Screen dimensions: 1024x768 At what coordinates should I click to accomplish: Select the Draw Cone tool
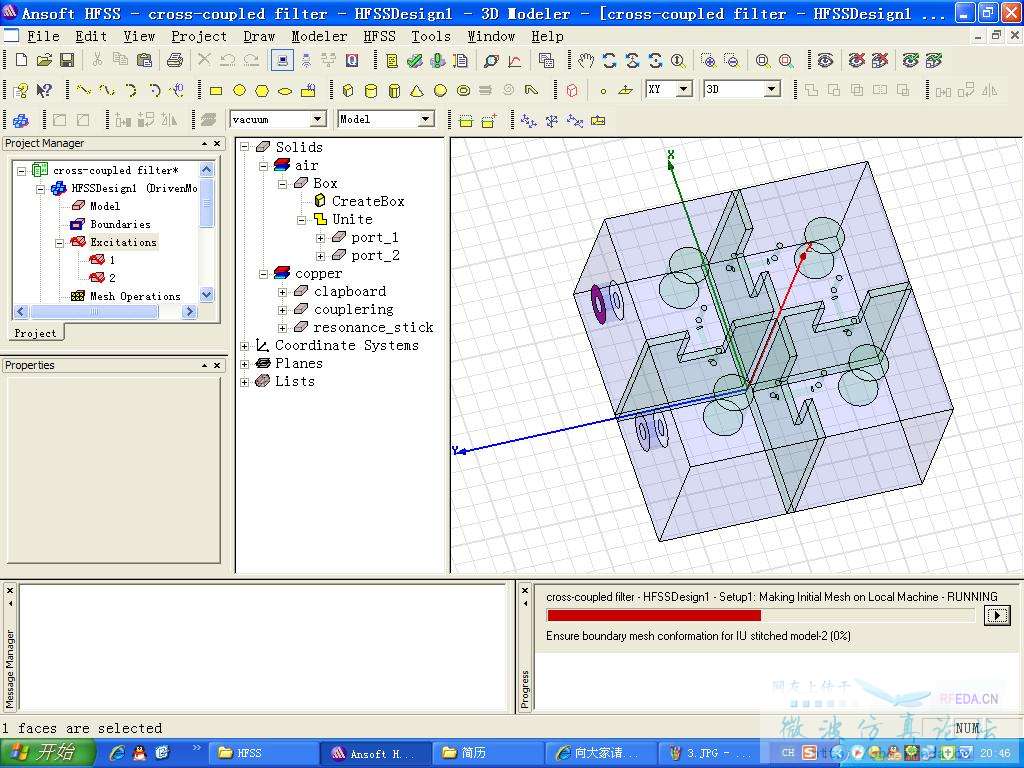point(417,90)
